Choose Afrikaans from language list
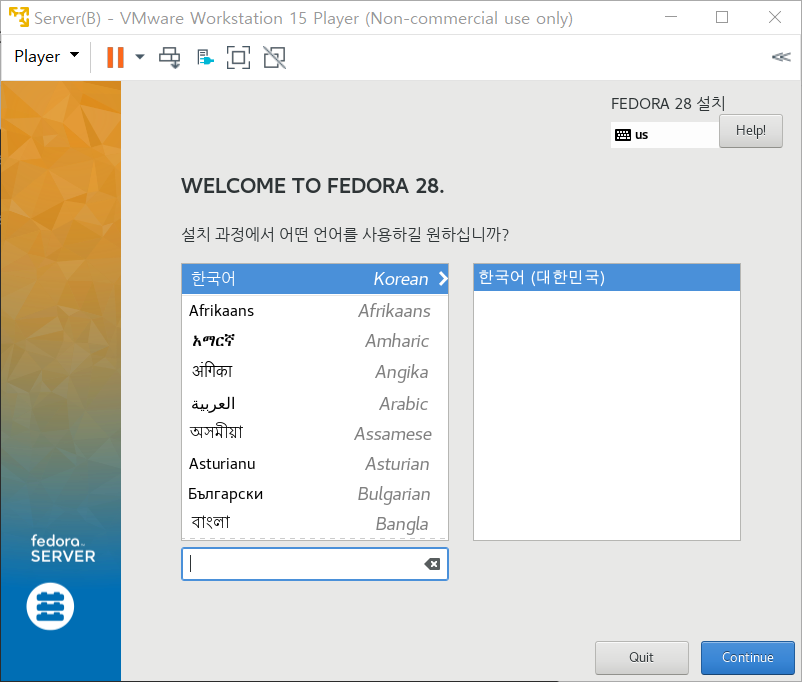 click(x=315, y=311)
